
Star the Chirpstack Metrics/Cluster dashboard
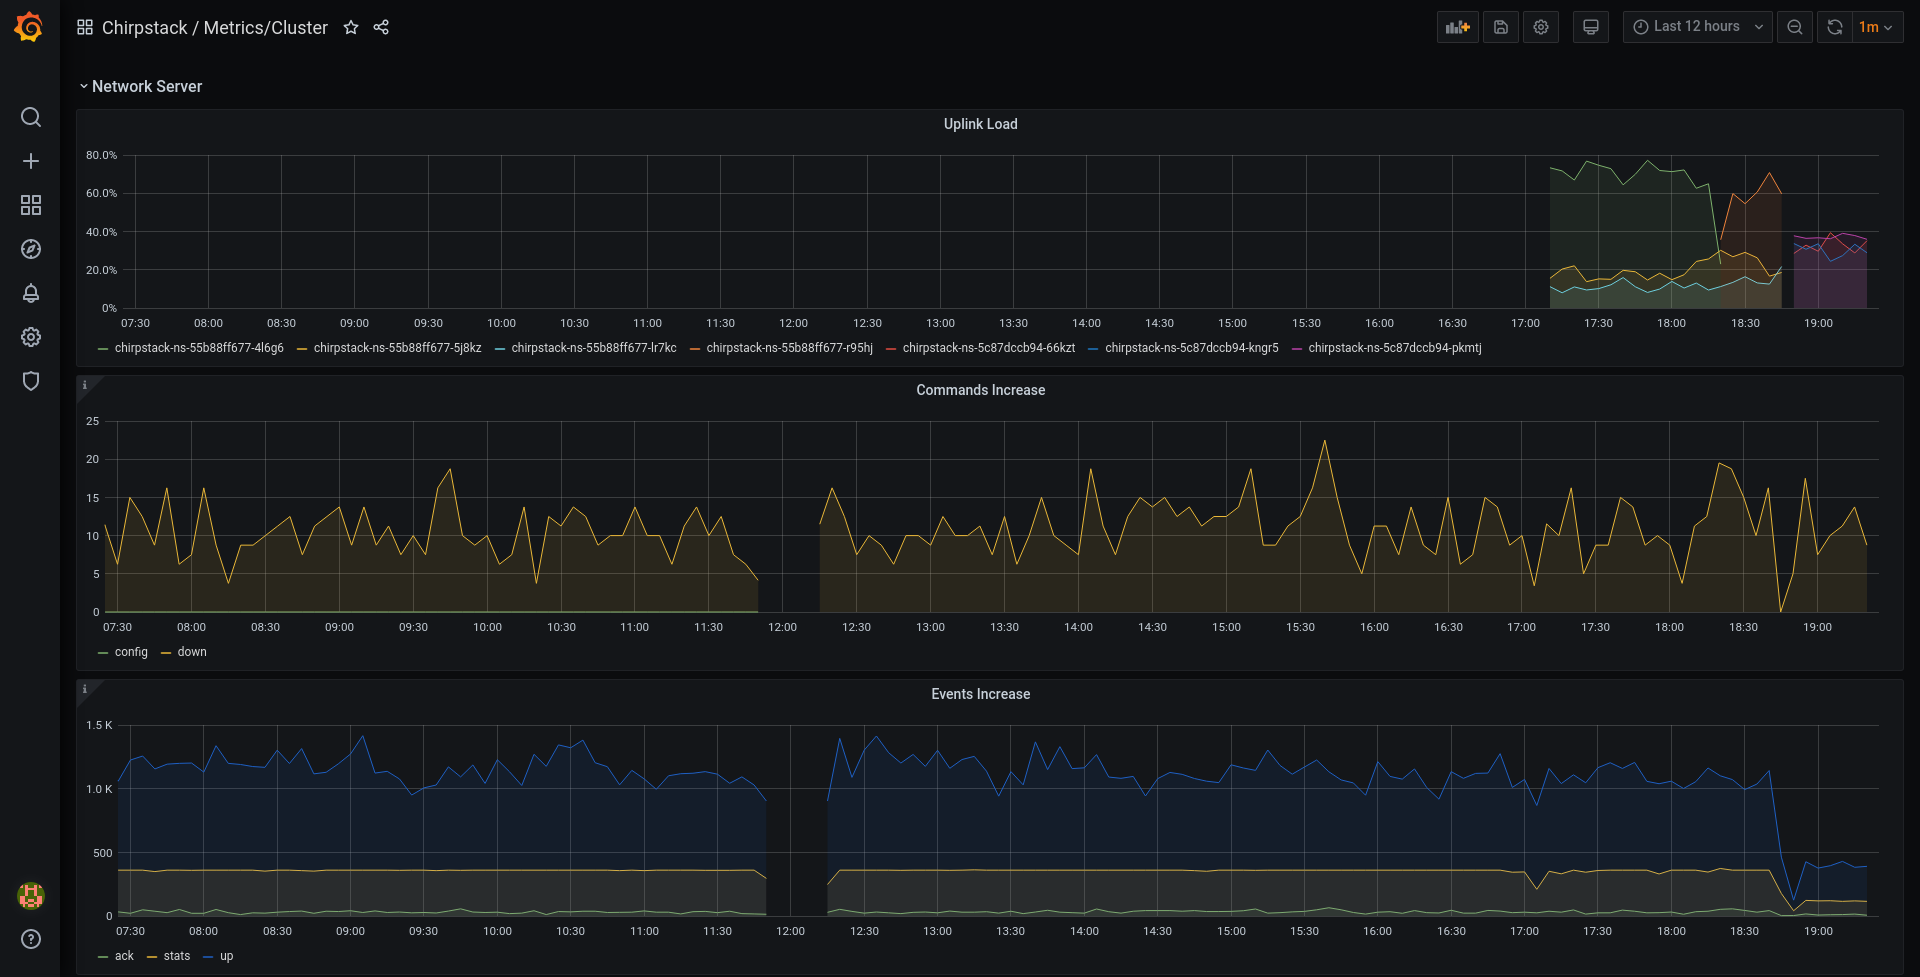tap(351, 28)
